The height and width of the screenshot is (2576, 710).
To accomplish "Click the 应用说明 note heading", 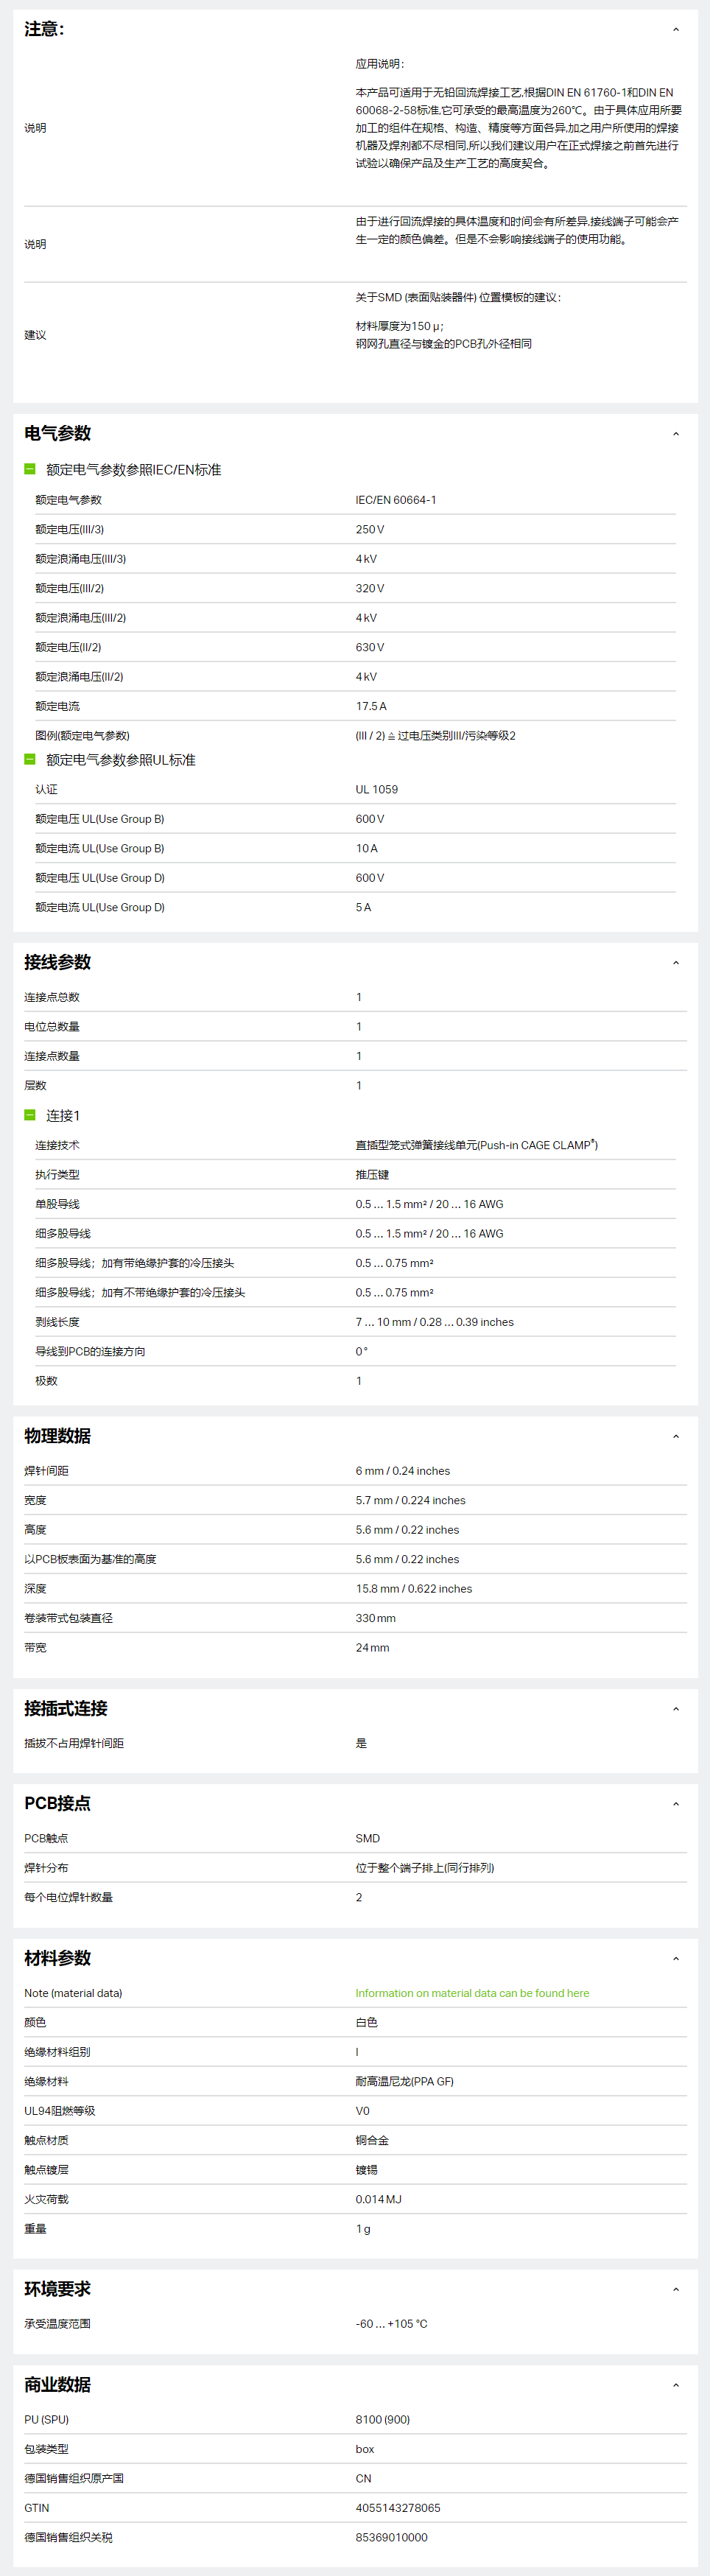I will pyautogui.click(x=380, y=64).
